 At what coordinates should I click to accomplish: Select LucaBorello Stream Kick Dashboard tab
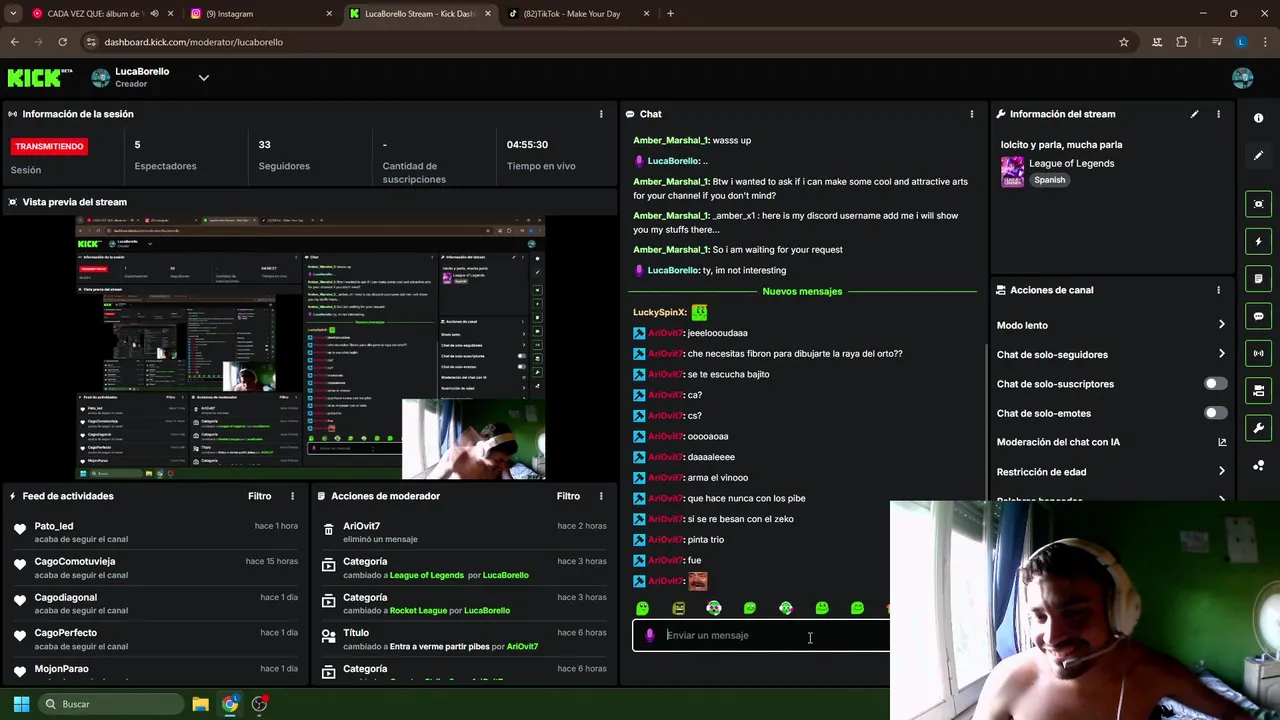(419, 14)
